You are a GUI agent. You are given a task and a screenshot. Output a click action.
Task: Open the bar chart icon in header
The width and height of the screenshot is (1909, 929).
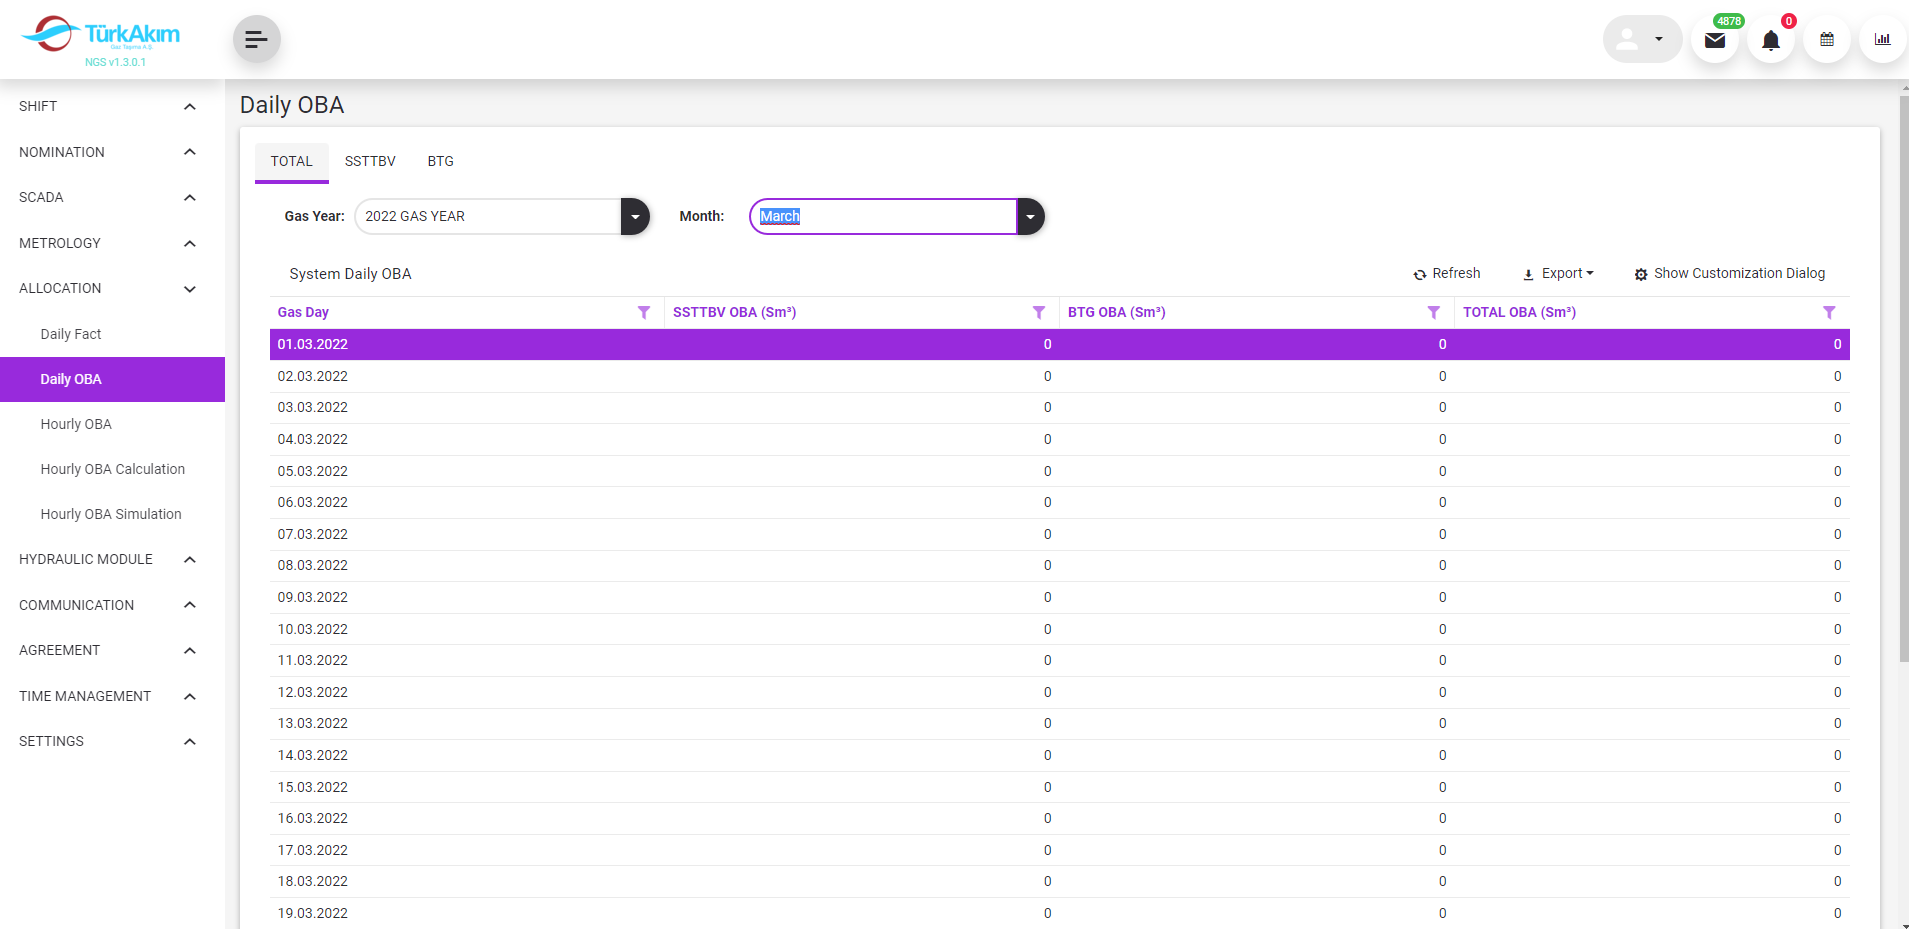(x=1882, y=40)
